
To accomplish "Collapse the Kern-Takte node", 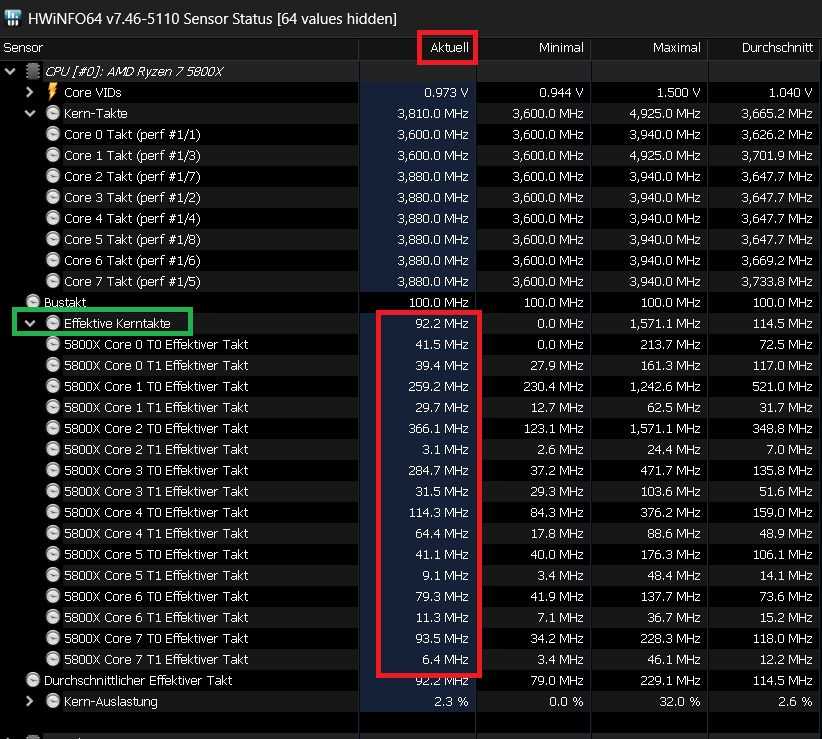I will tap(30, 113).
